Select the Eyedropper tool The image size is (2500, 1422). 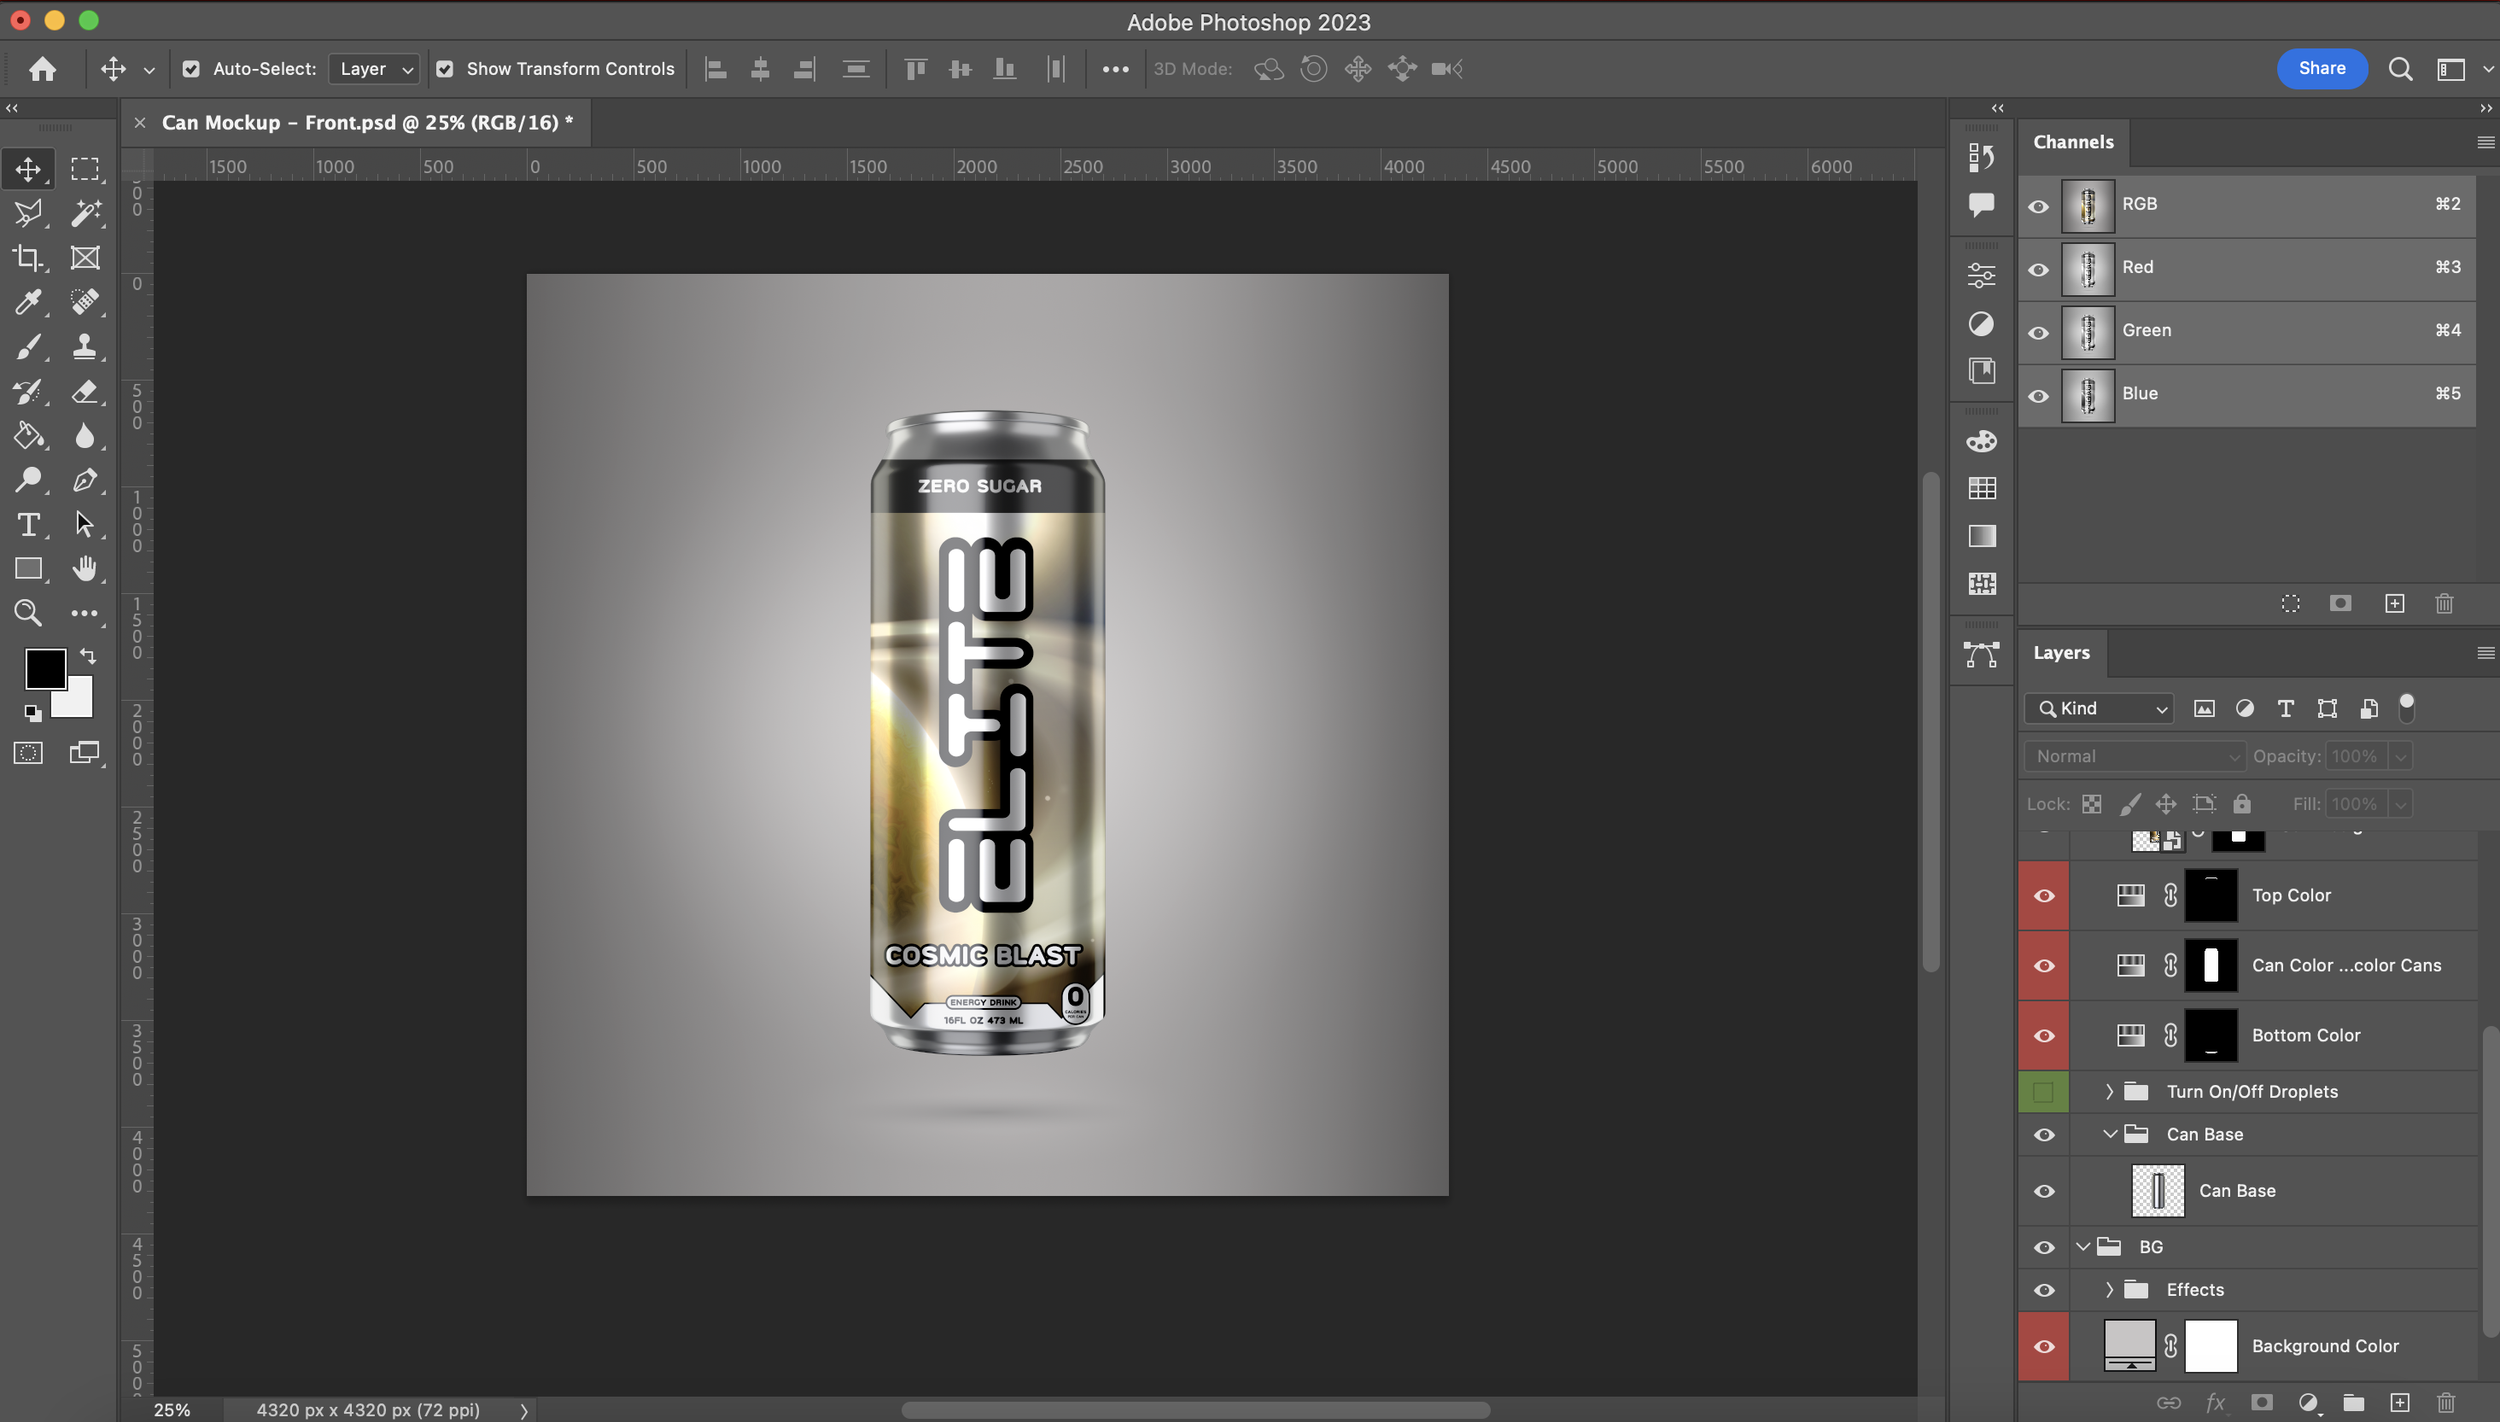28,302
